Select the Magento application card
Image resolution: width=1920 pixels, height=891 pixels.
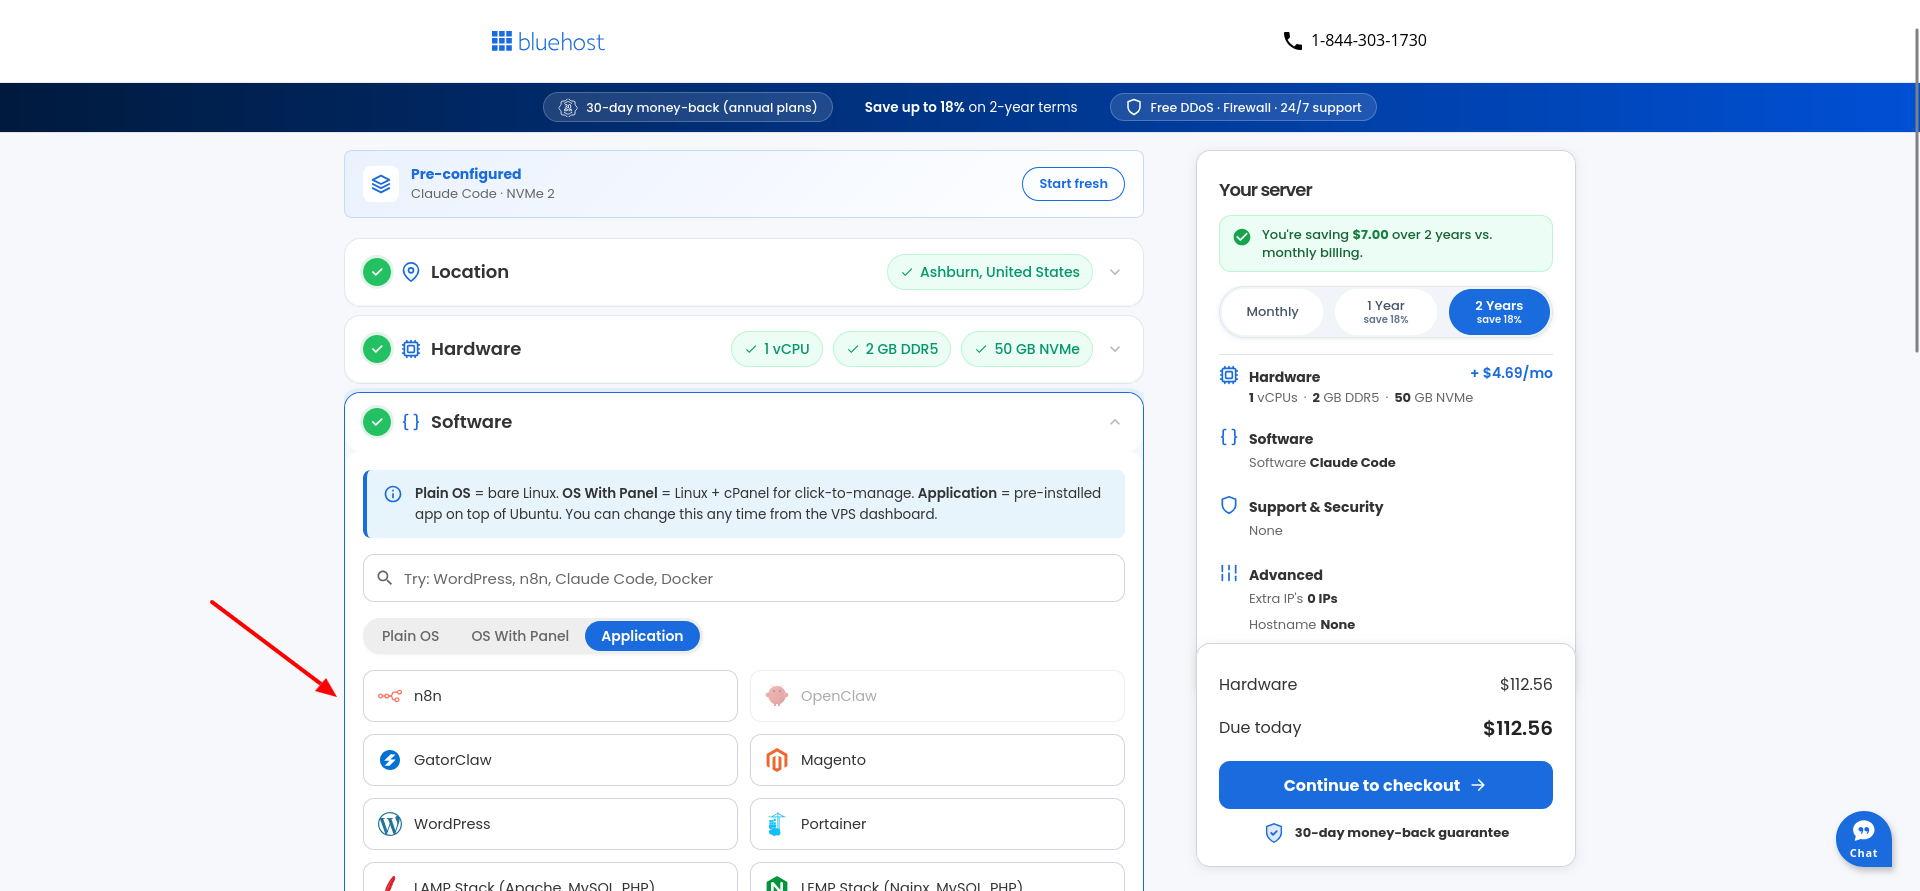(937, 760)
